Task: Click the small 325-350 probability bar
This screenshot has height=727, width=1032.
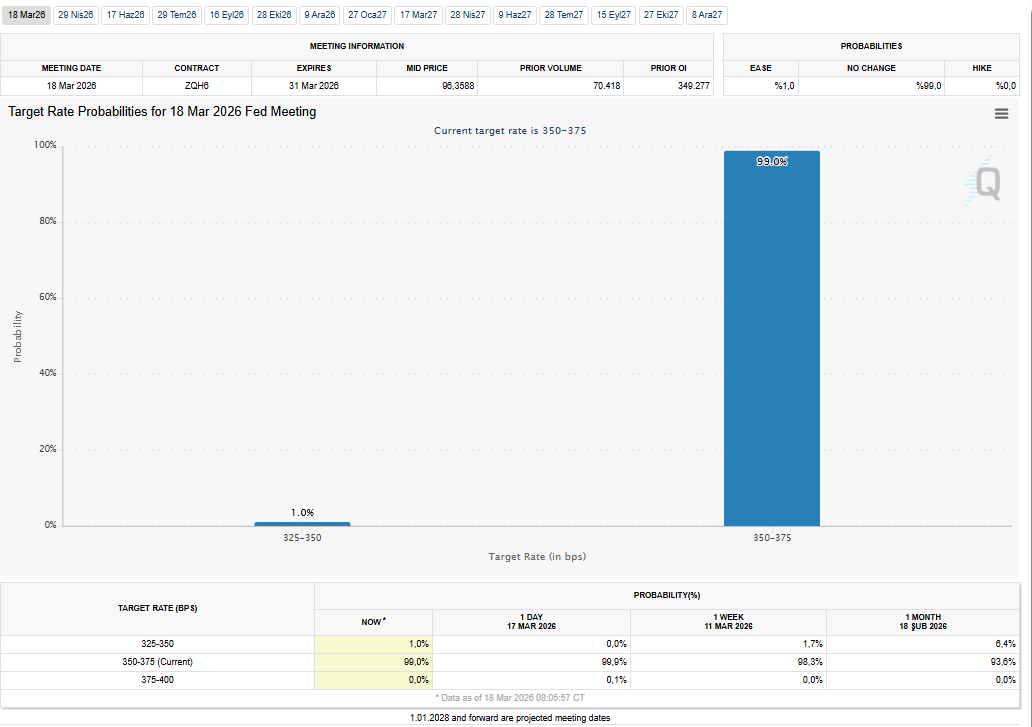Action: click(302, 523)
